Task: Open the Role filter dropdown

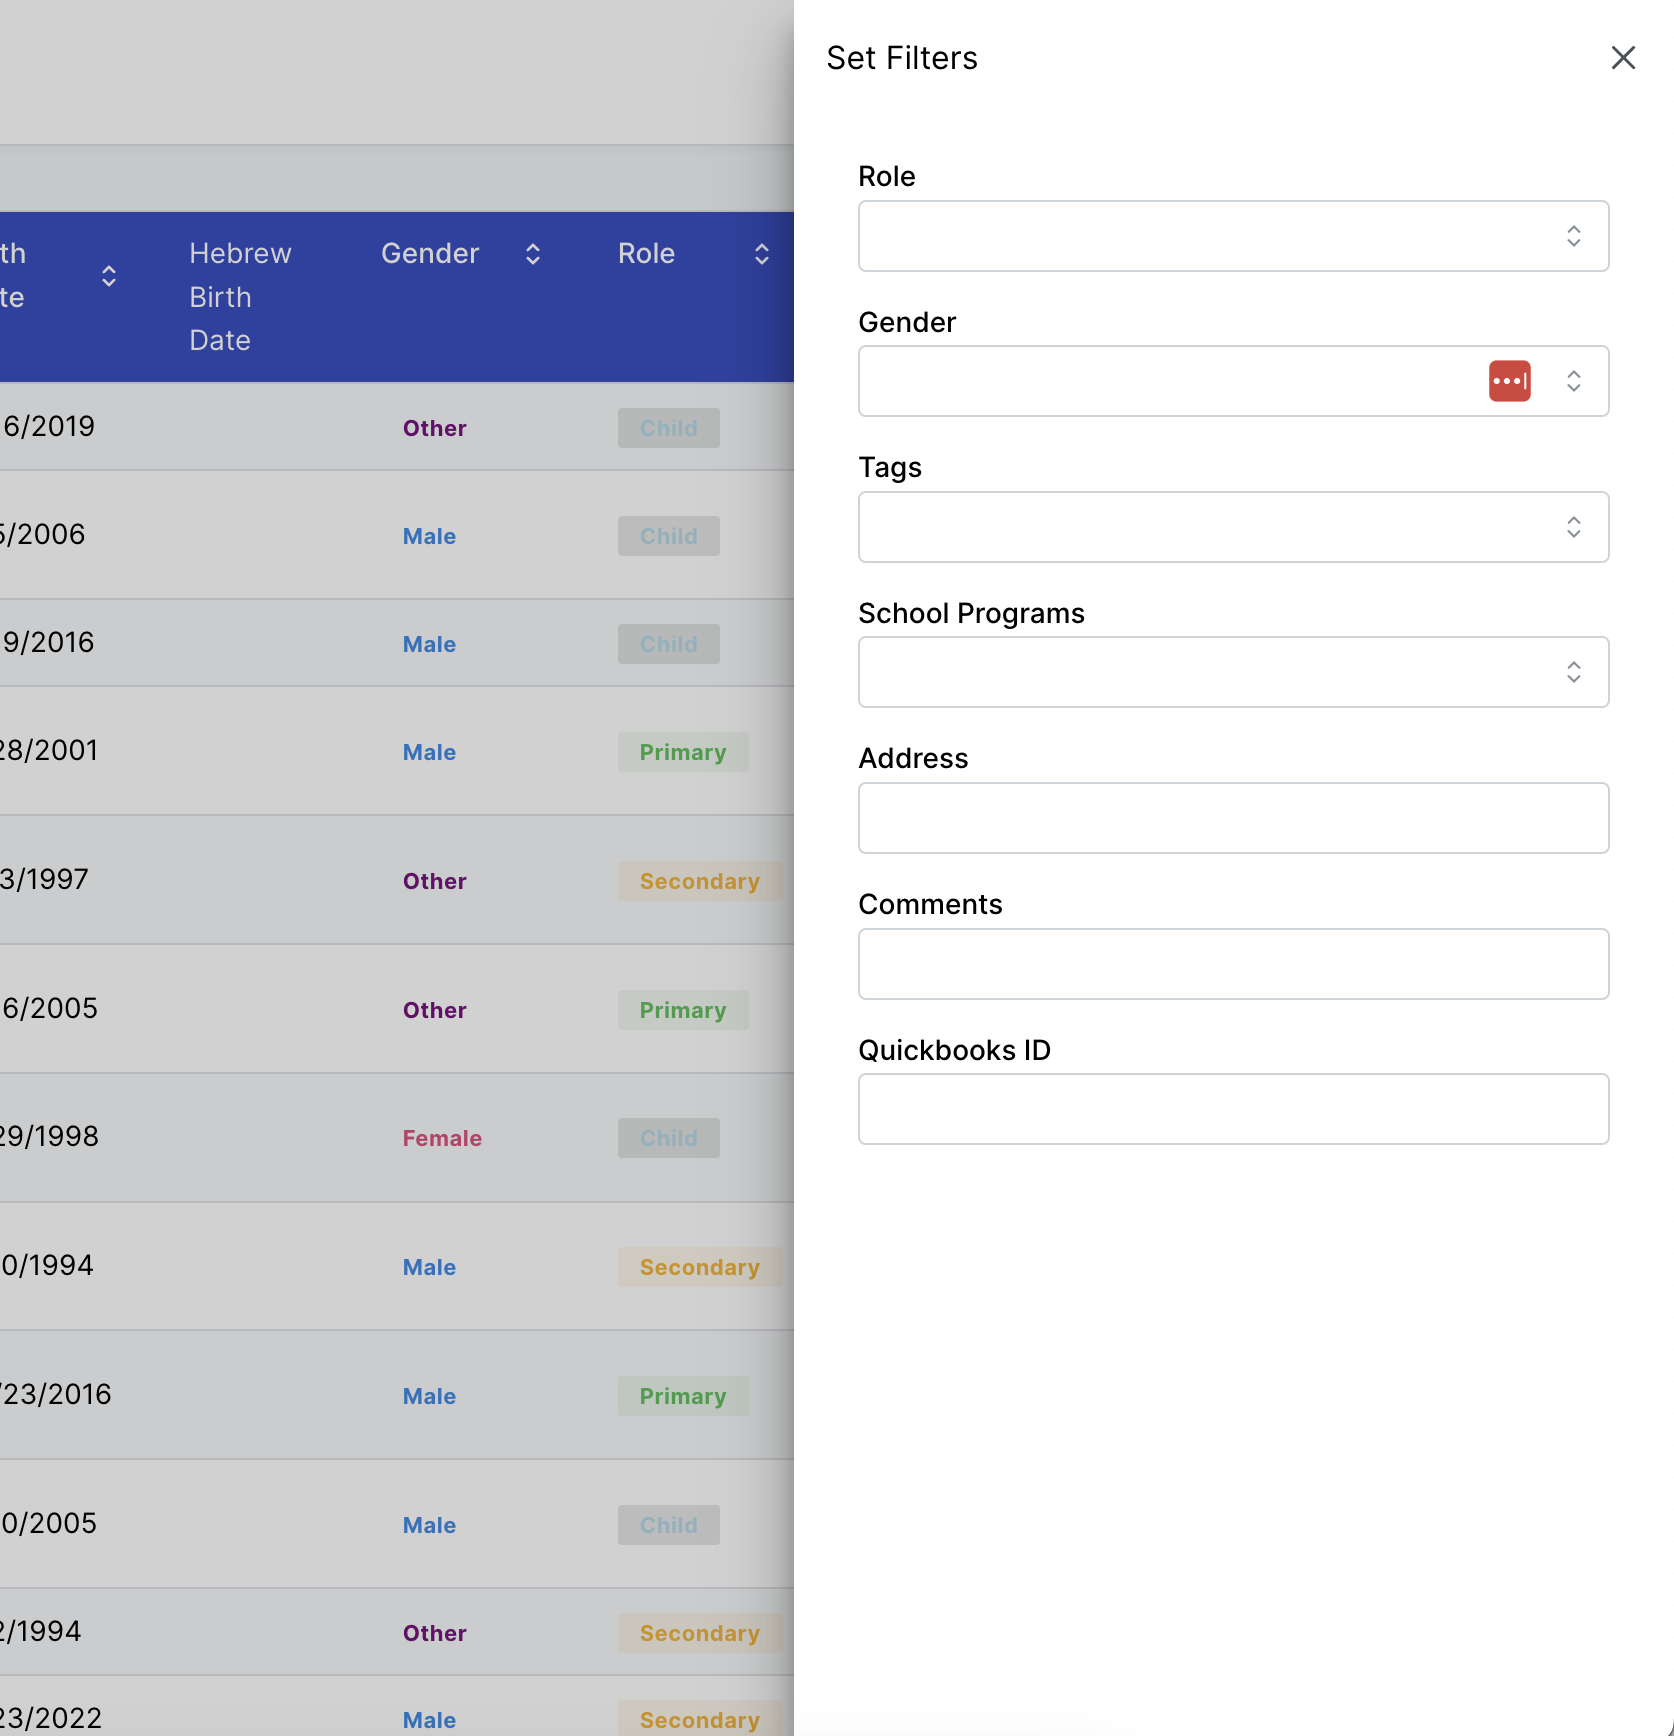Action: pyautogui.click(x=1200, y=236)
